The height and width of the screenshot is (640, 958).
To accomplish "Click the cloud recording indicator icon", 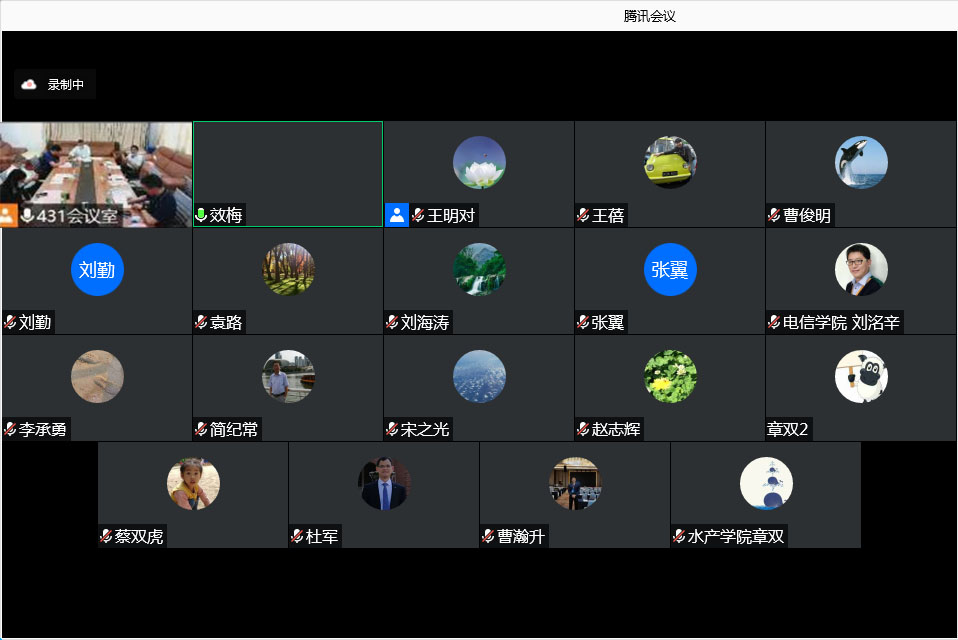I will click(29, 85).
